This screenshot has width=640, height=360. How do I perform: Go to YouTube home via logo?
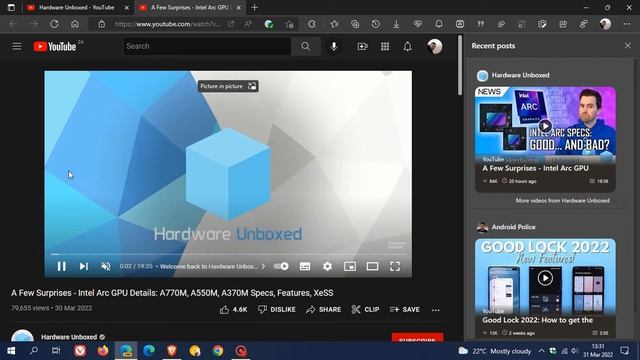pyautogui.click(x=55, y=47)
